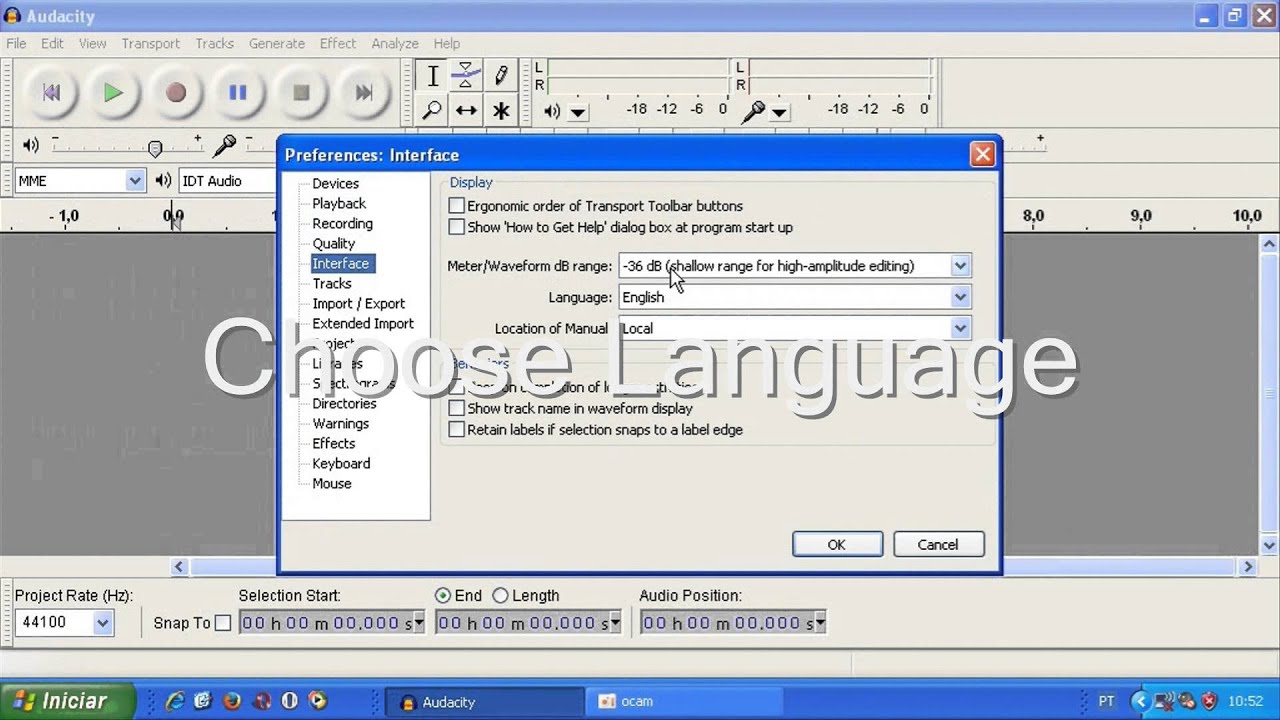Click the Iniciar start button

click(x=67, y=701)
